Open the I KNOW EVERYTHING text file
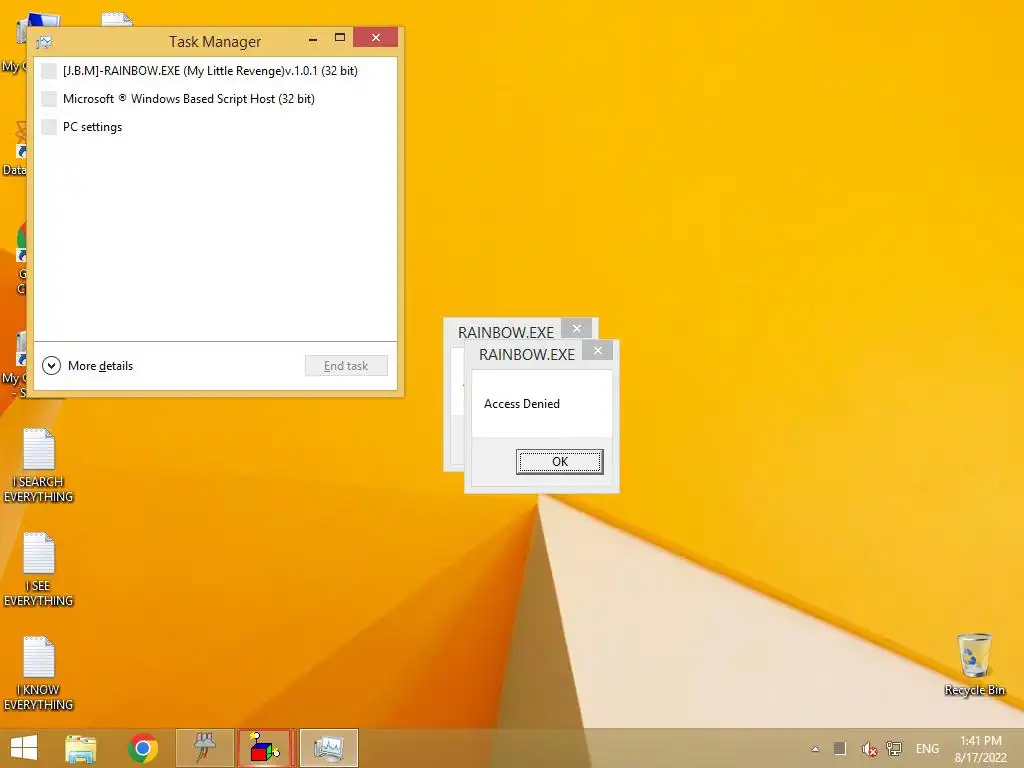 [39, 673]
